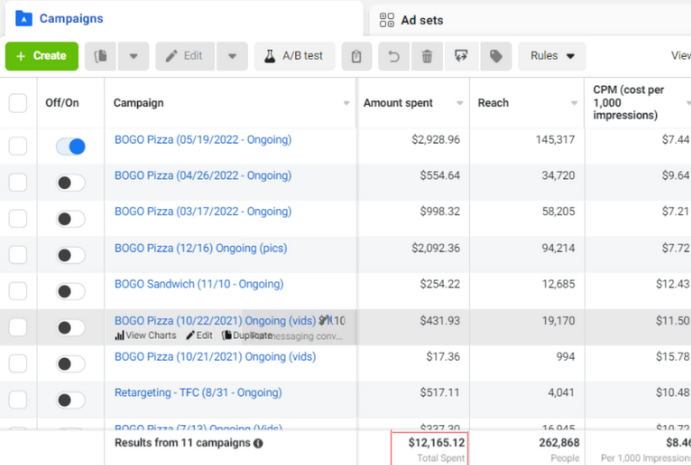The image size is (691, 465).
Task: Click the undo arrow icon
Action: tap(393, 56)
